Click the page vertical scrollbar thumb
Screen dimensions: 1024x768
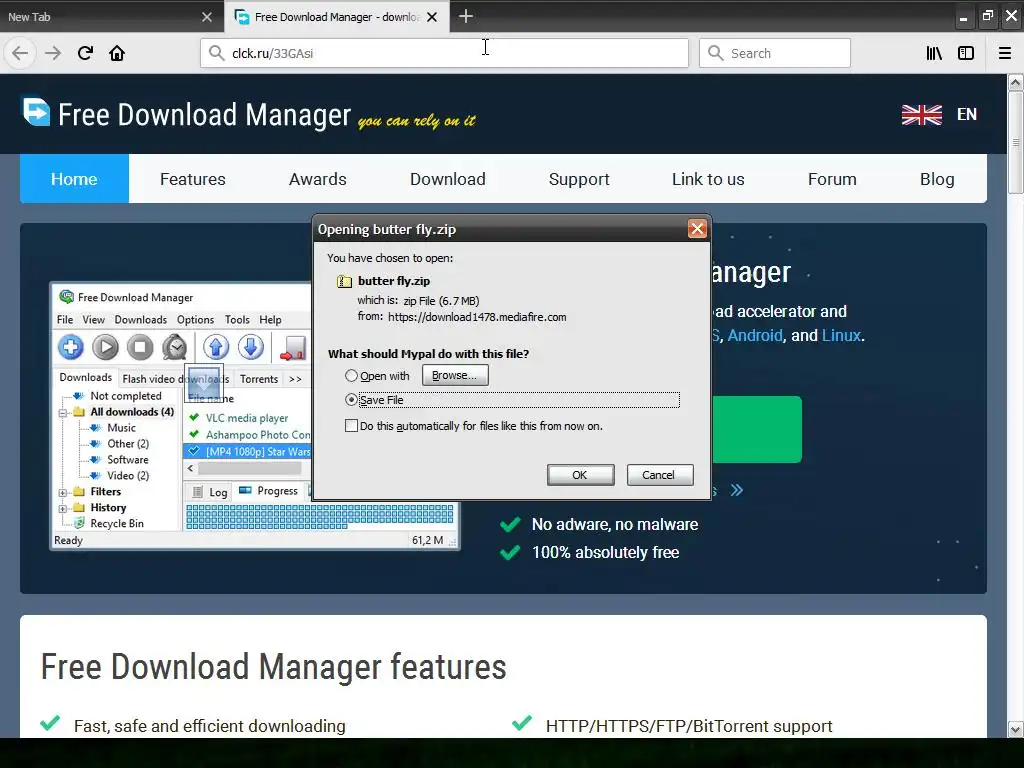click(x=1015, y=142)
